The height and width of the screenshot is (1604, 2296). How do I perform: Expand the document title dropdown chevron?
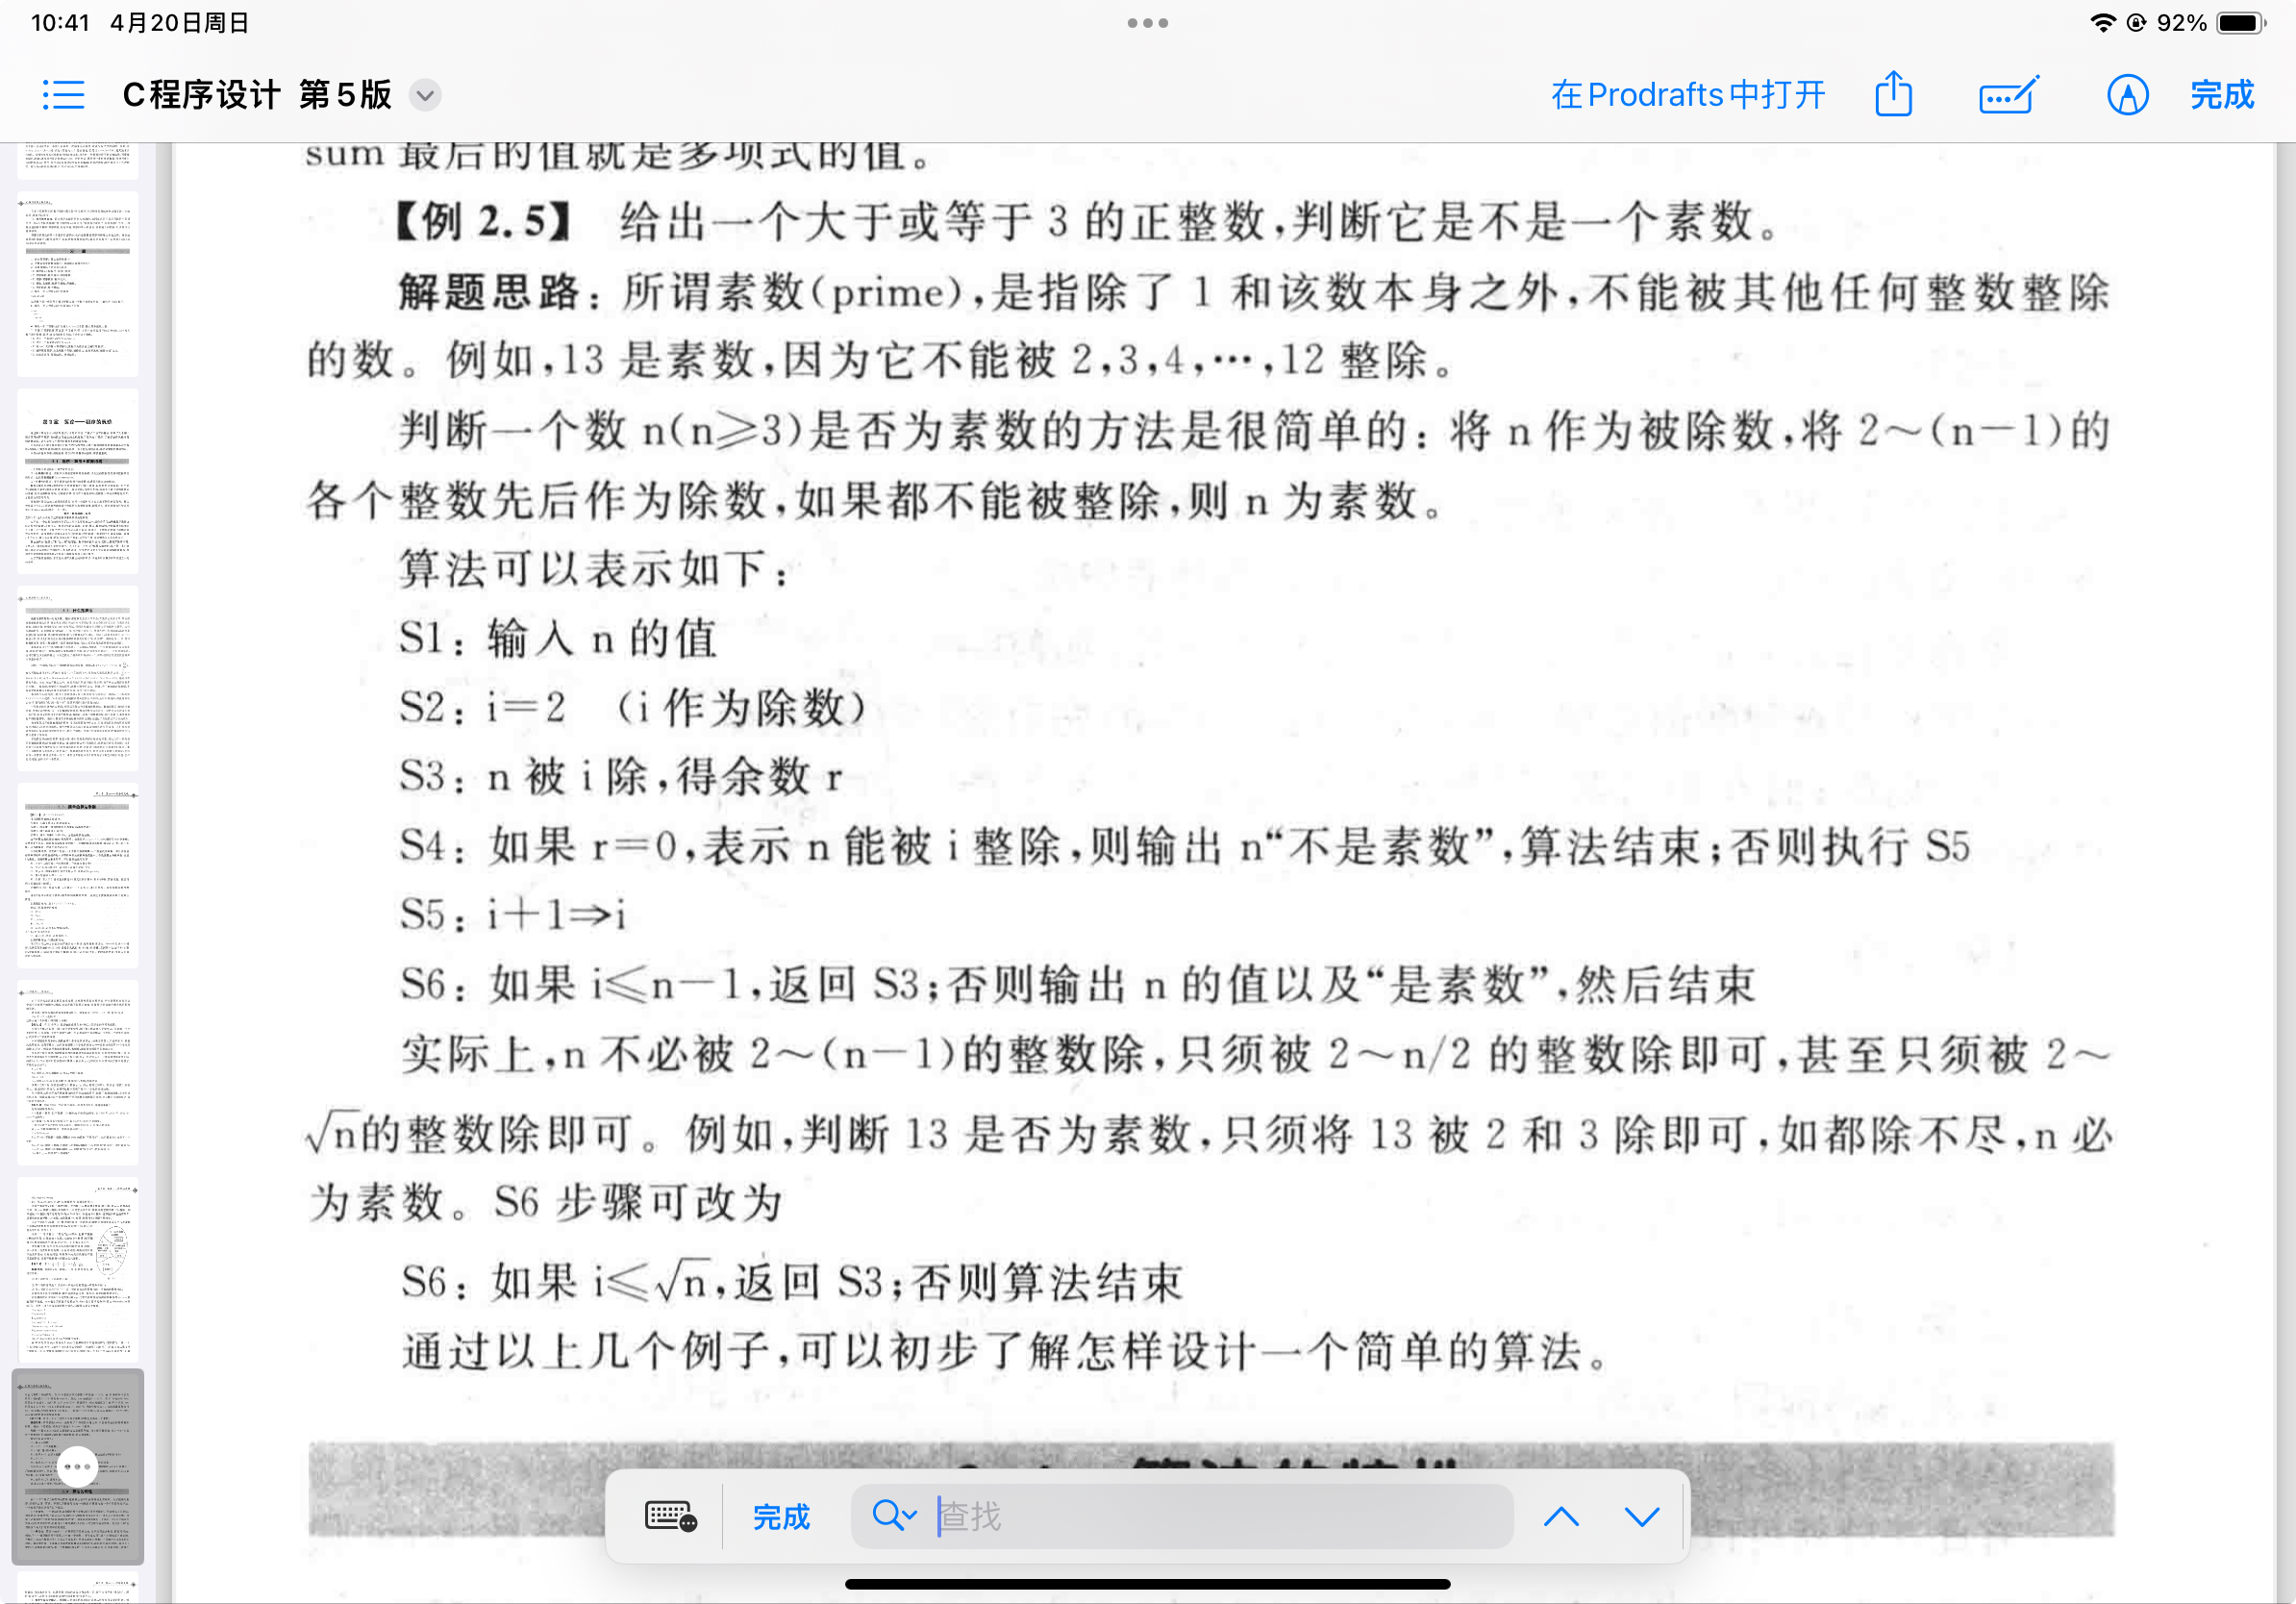point(425,95)
